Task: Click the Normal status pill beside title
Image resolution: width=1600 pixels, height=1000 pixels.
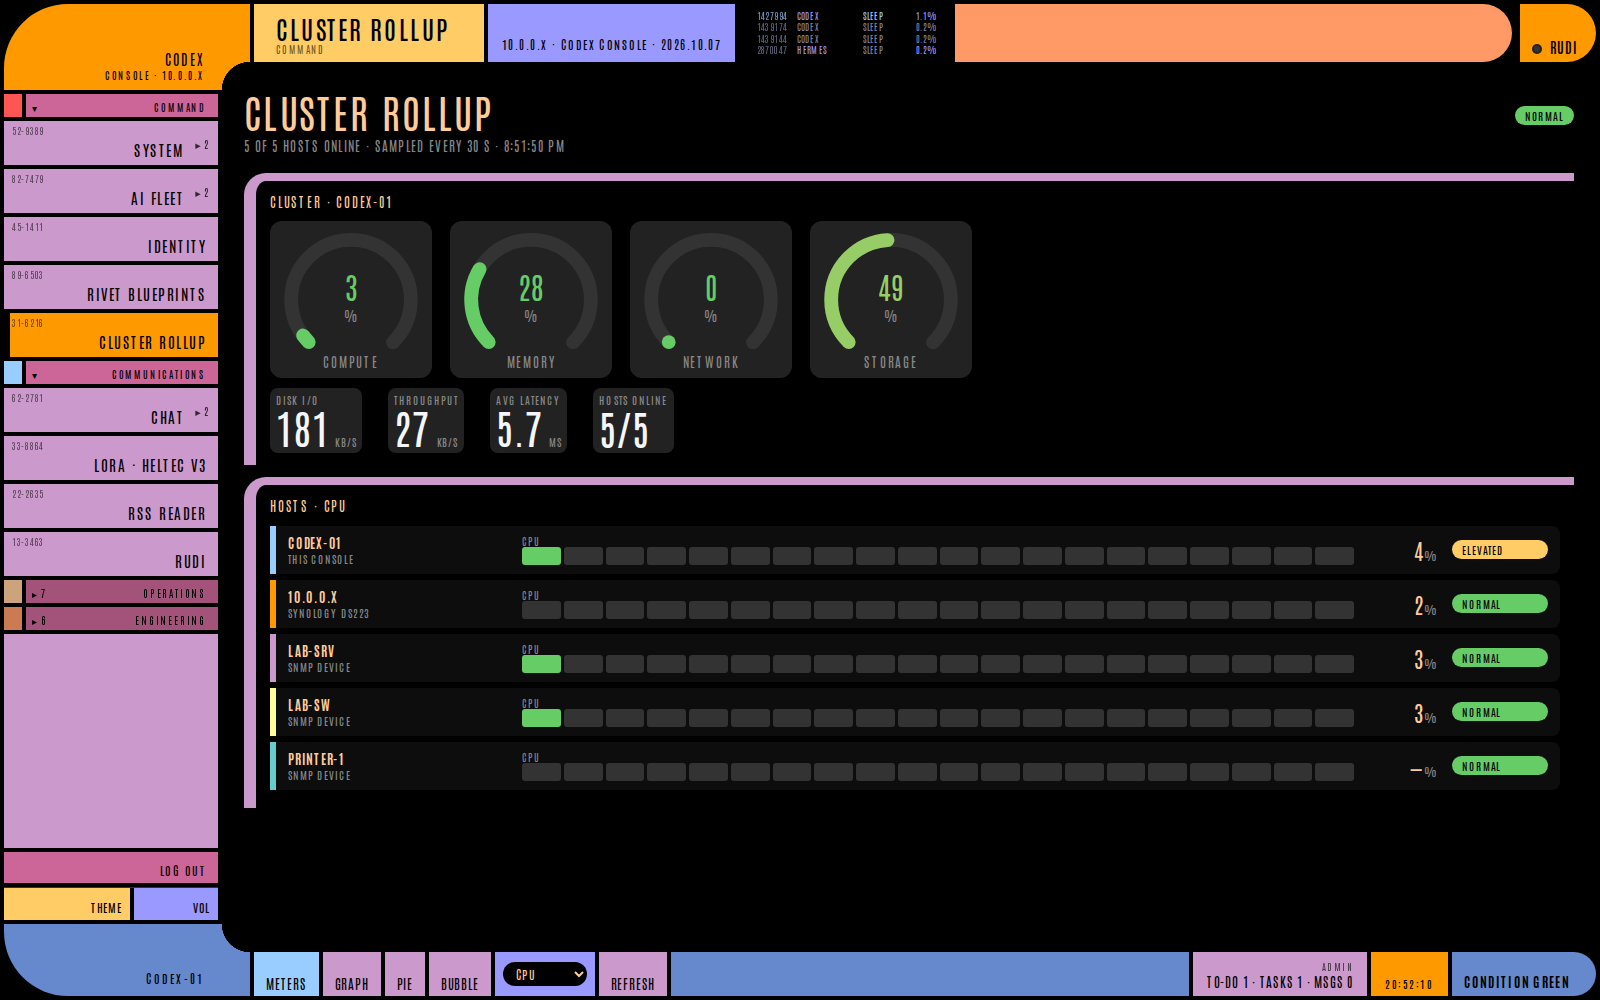Action: coord(1544,116)
